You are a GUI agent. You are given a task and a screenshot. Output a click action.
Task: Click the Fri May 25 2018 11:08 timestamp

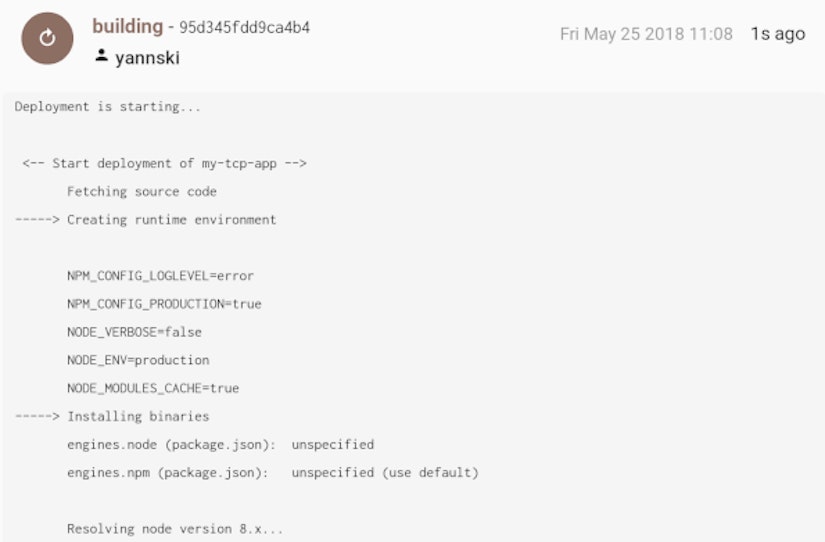coord(646,34)
